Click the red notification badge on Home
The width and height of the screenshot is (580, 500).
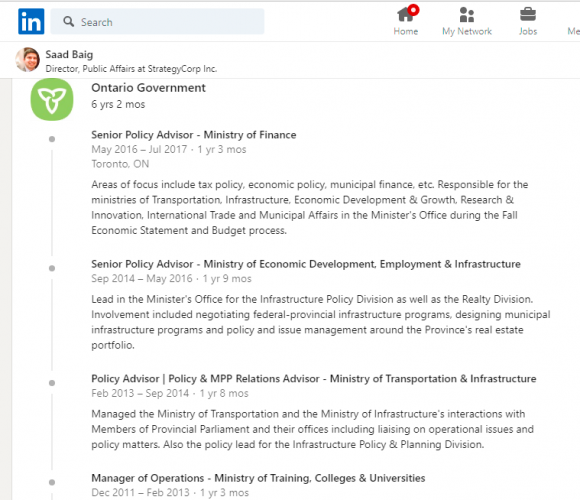pyautogui.click(x=414, y=10)
